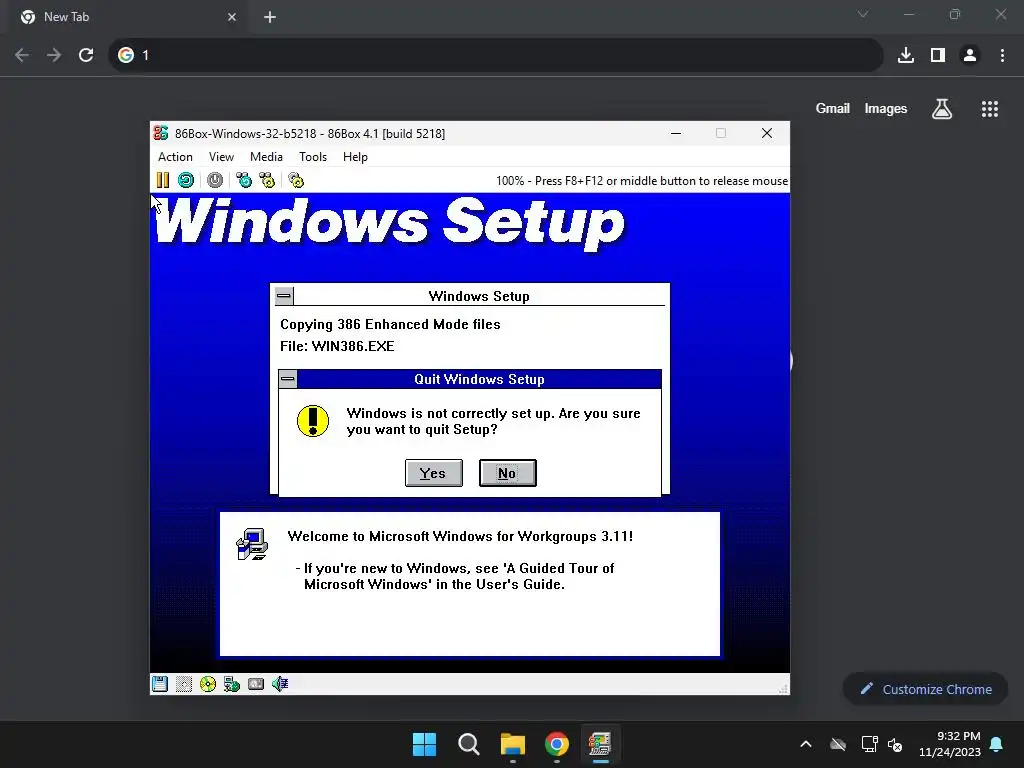
Task: Expand Chrome tab search chevron
Action: 863,14
